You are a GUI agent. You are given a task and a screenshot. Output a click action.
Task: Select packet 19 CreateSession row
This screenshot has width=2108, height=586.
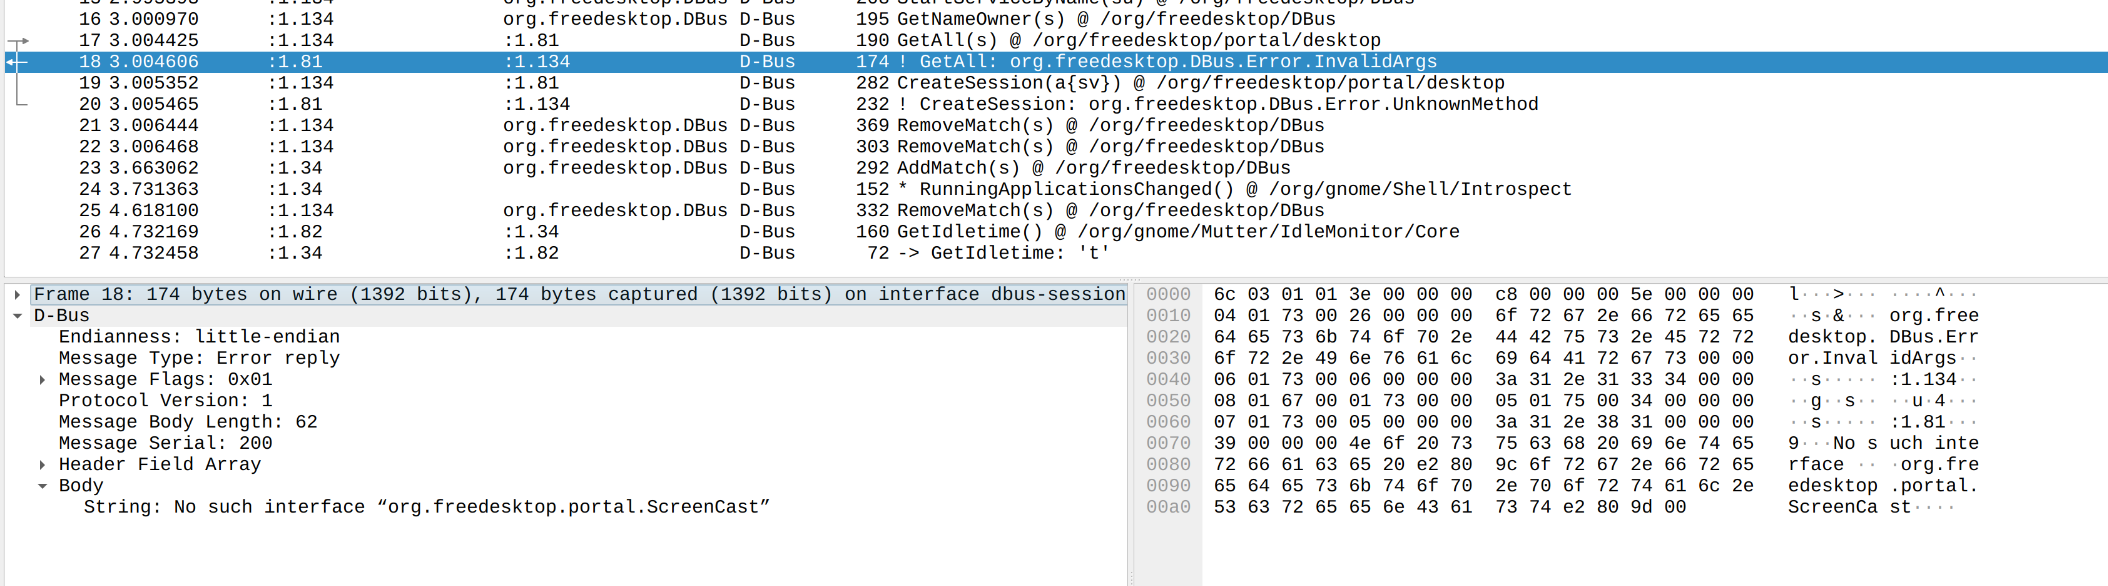point(1056,83)
